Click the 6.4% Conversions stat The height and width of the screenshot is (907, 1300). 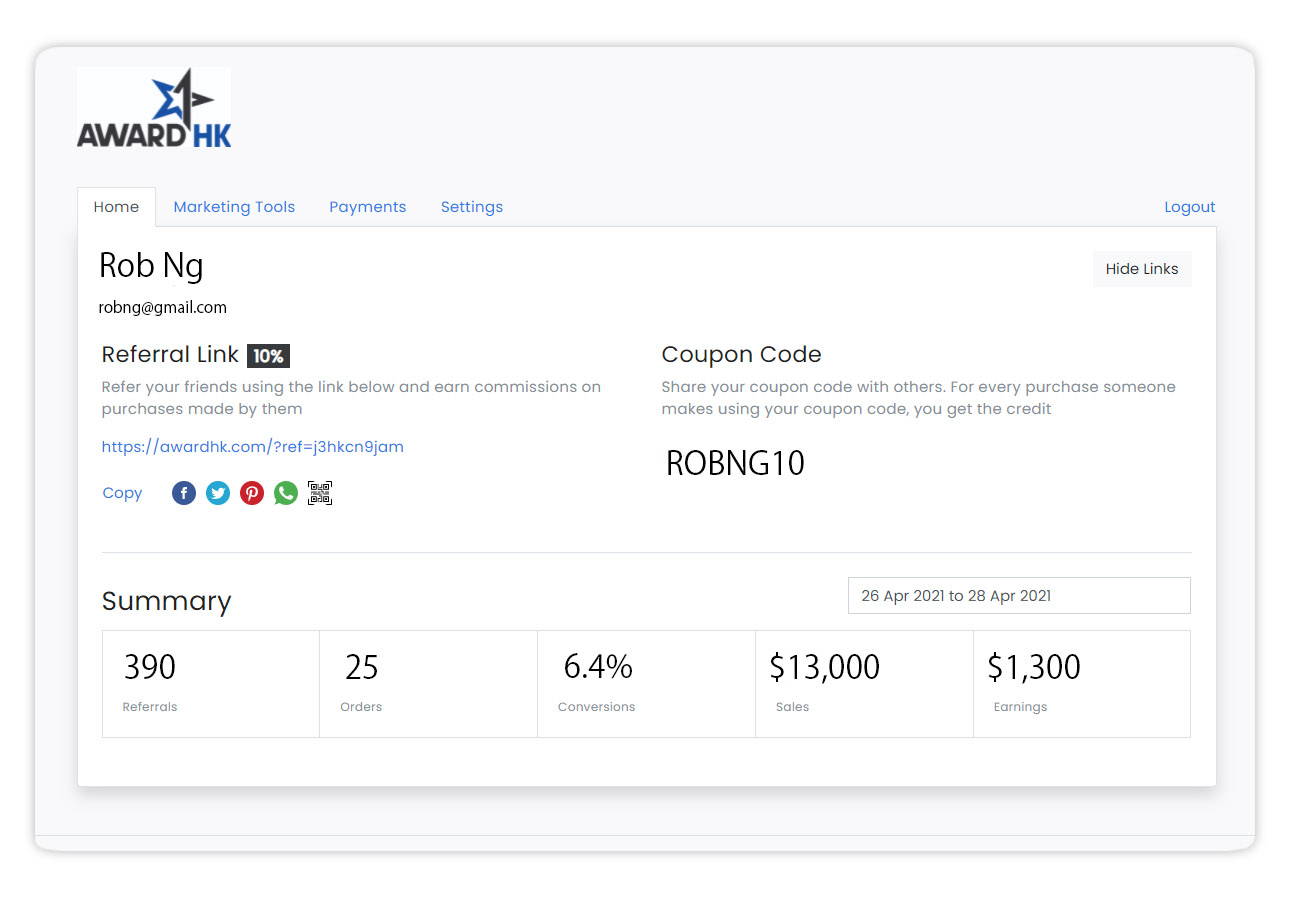[x=647, y=684]
